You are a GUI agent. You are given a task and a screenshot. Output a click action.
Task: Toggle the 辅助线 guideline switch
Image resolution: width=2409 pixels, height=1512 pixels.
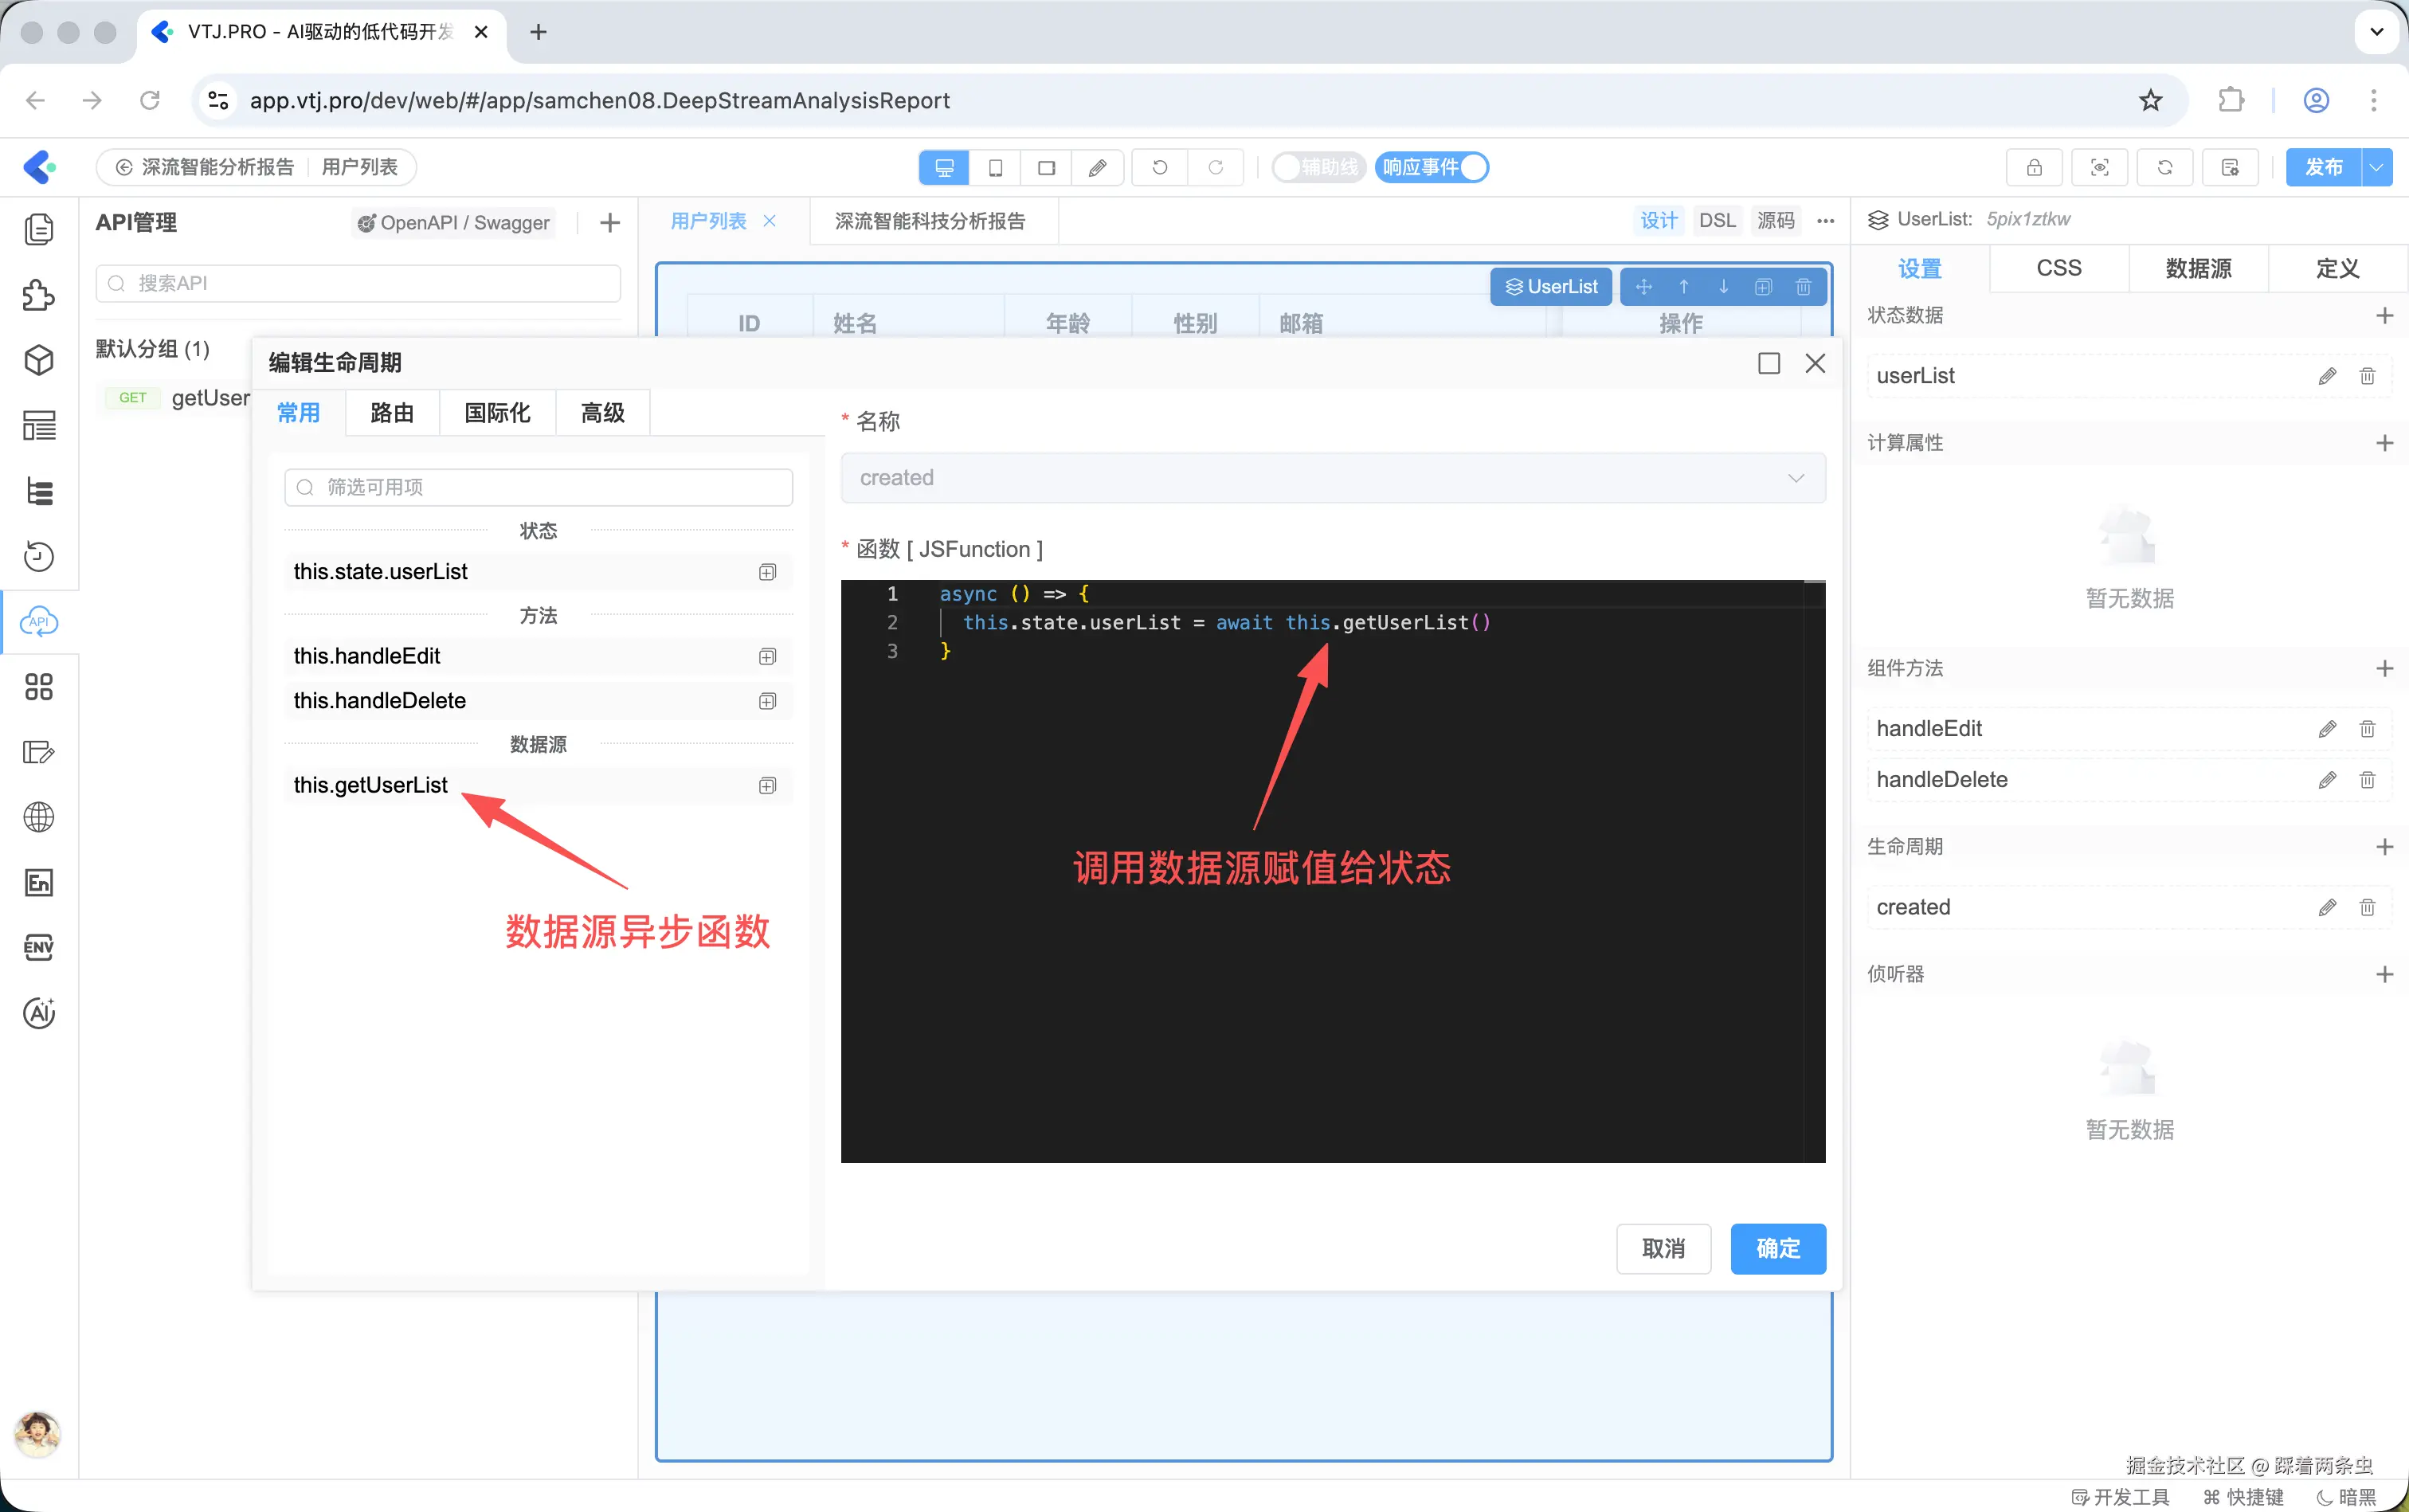[1318, 168]
